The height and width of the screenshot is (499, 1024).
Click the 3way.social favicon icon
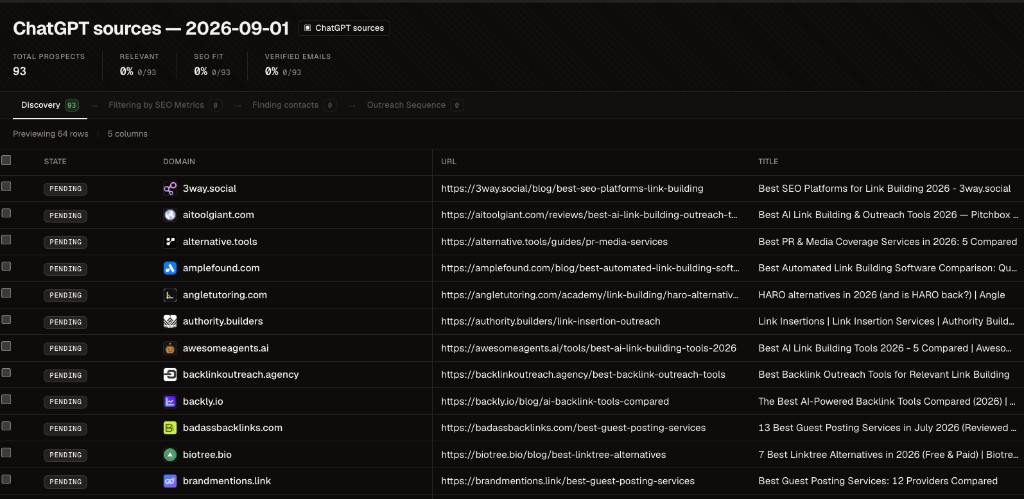click(x=170, y=189)
